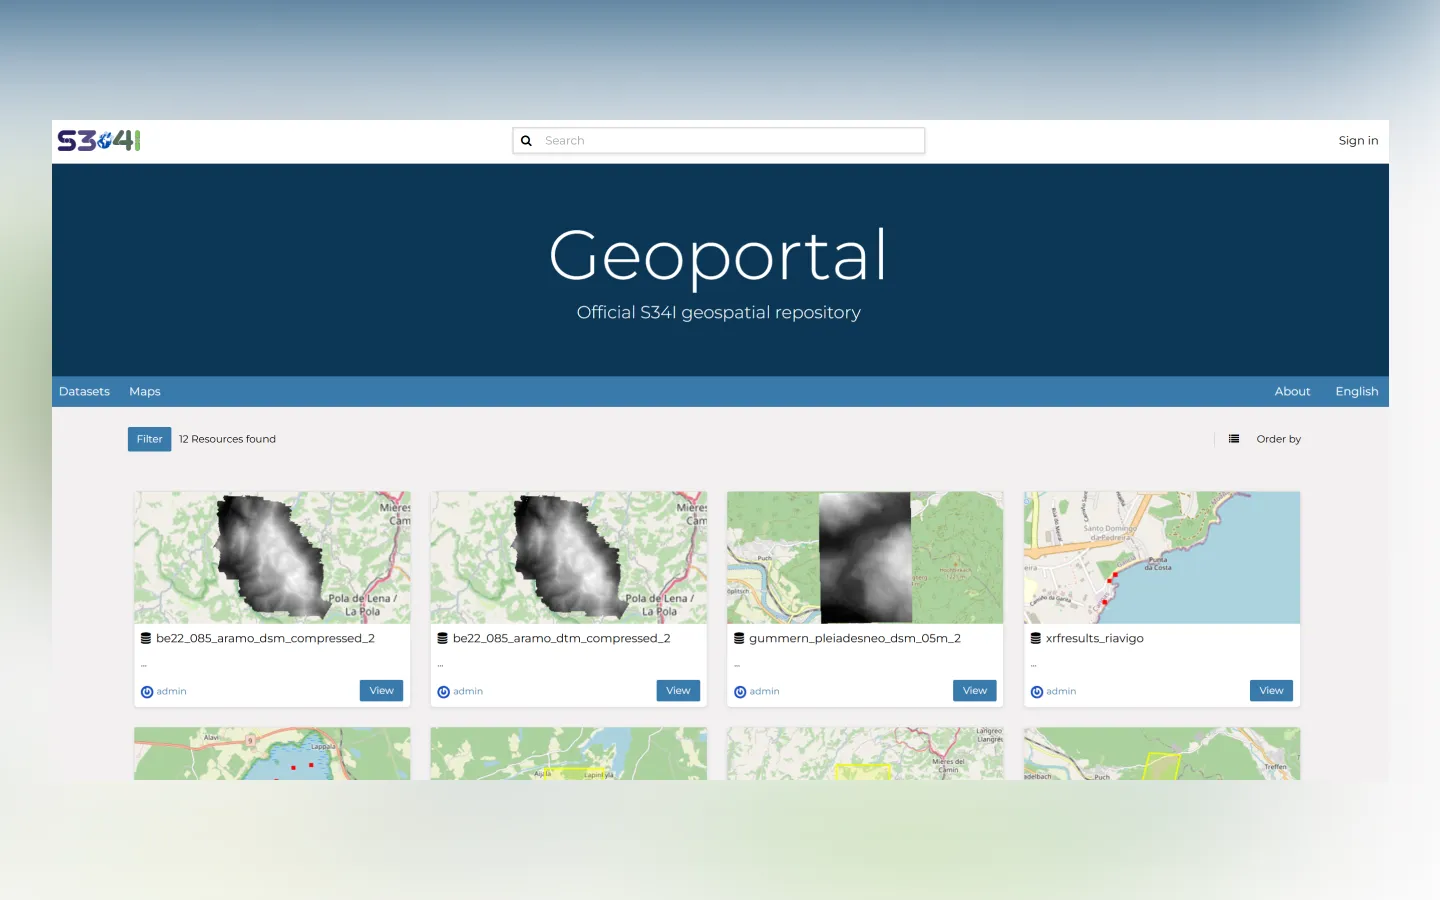Switch to list view icon
1440x900 pixels.
coord(1234,439)
